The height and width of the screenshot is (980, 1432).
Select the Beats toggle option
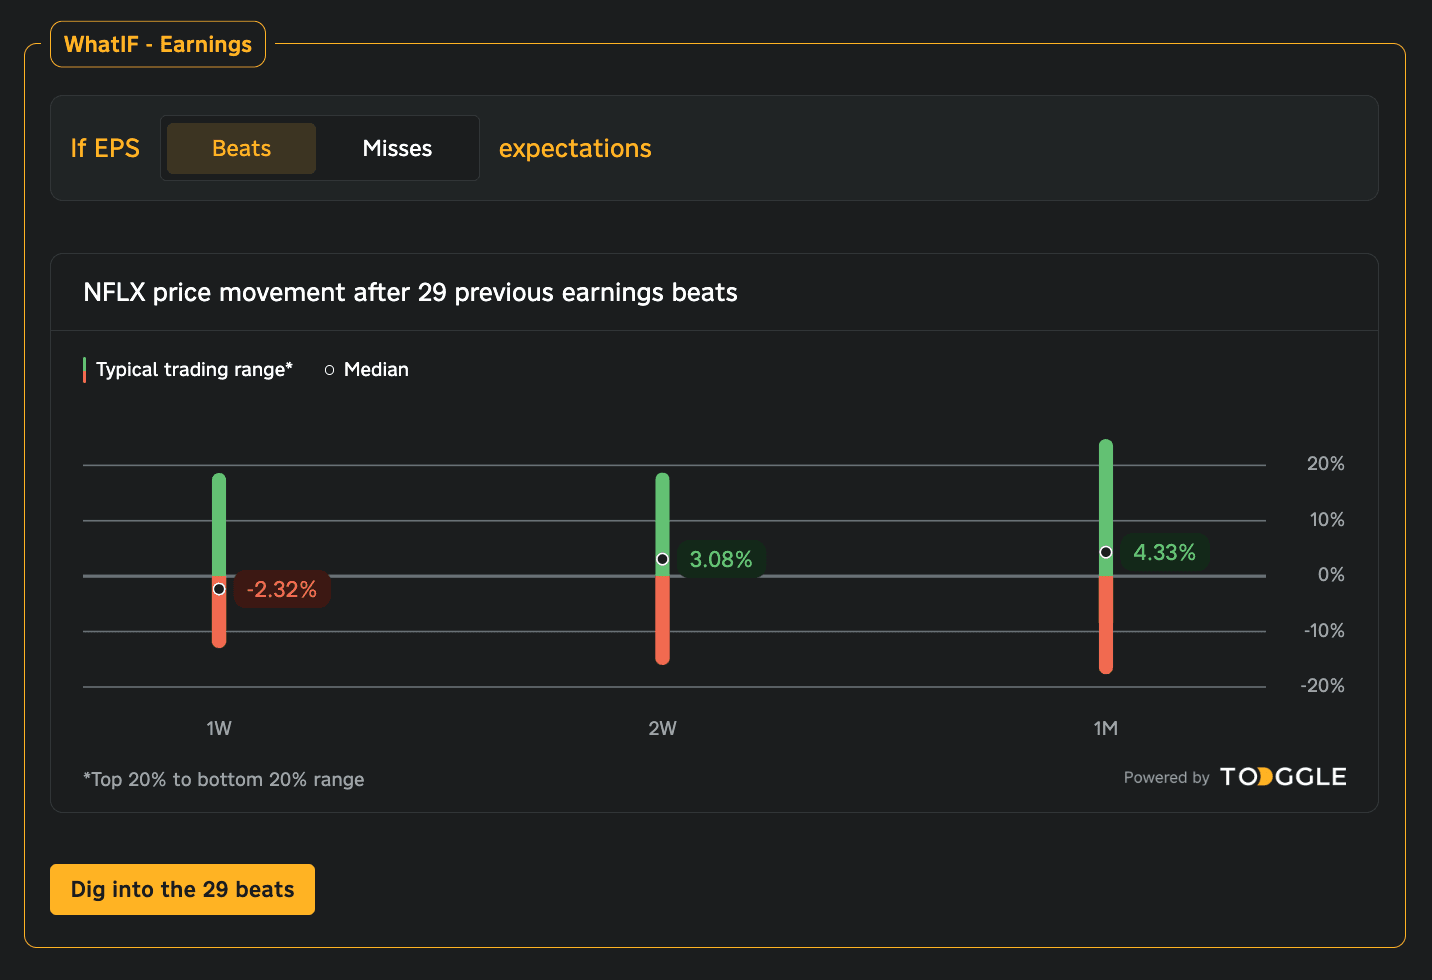(241, 148)
